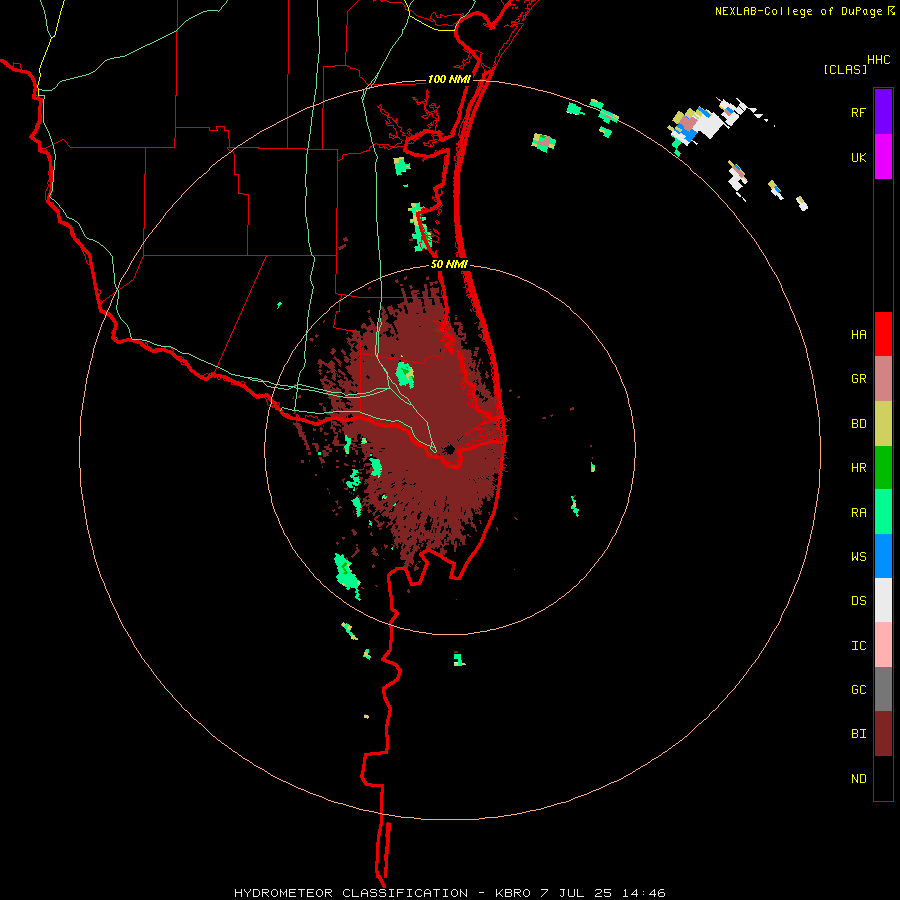Click the BD yellow legend swatch
Screen dimensions: 900x900
883,424
